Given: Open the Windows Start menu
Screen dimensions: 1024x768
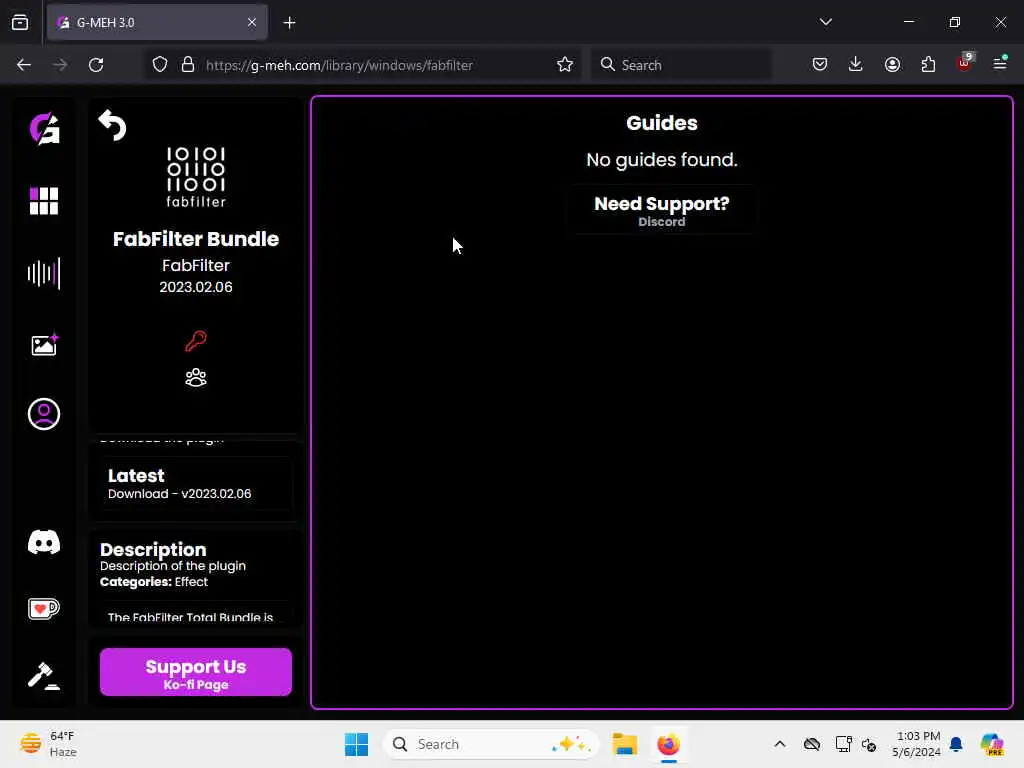Looking at the screenshot, I should click(x=357, y=744).
